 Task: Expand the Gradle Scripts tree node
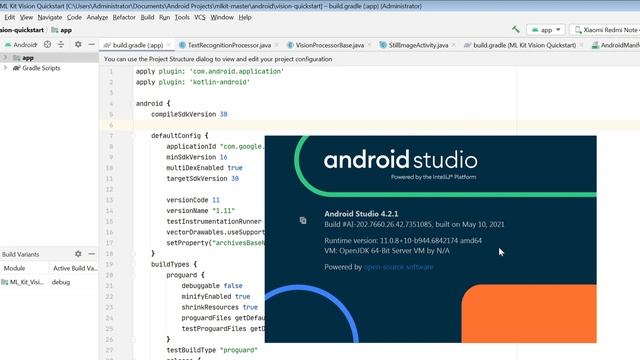(x=5, y=68)
